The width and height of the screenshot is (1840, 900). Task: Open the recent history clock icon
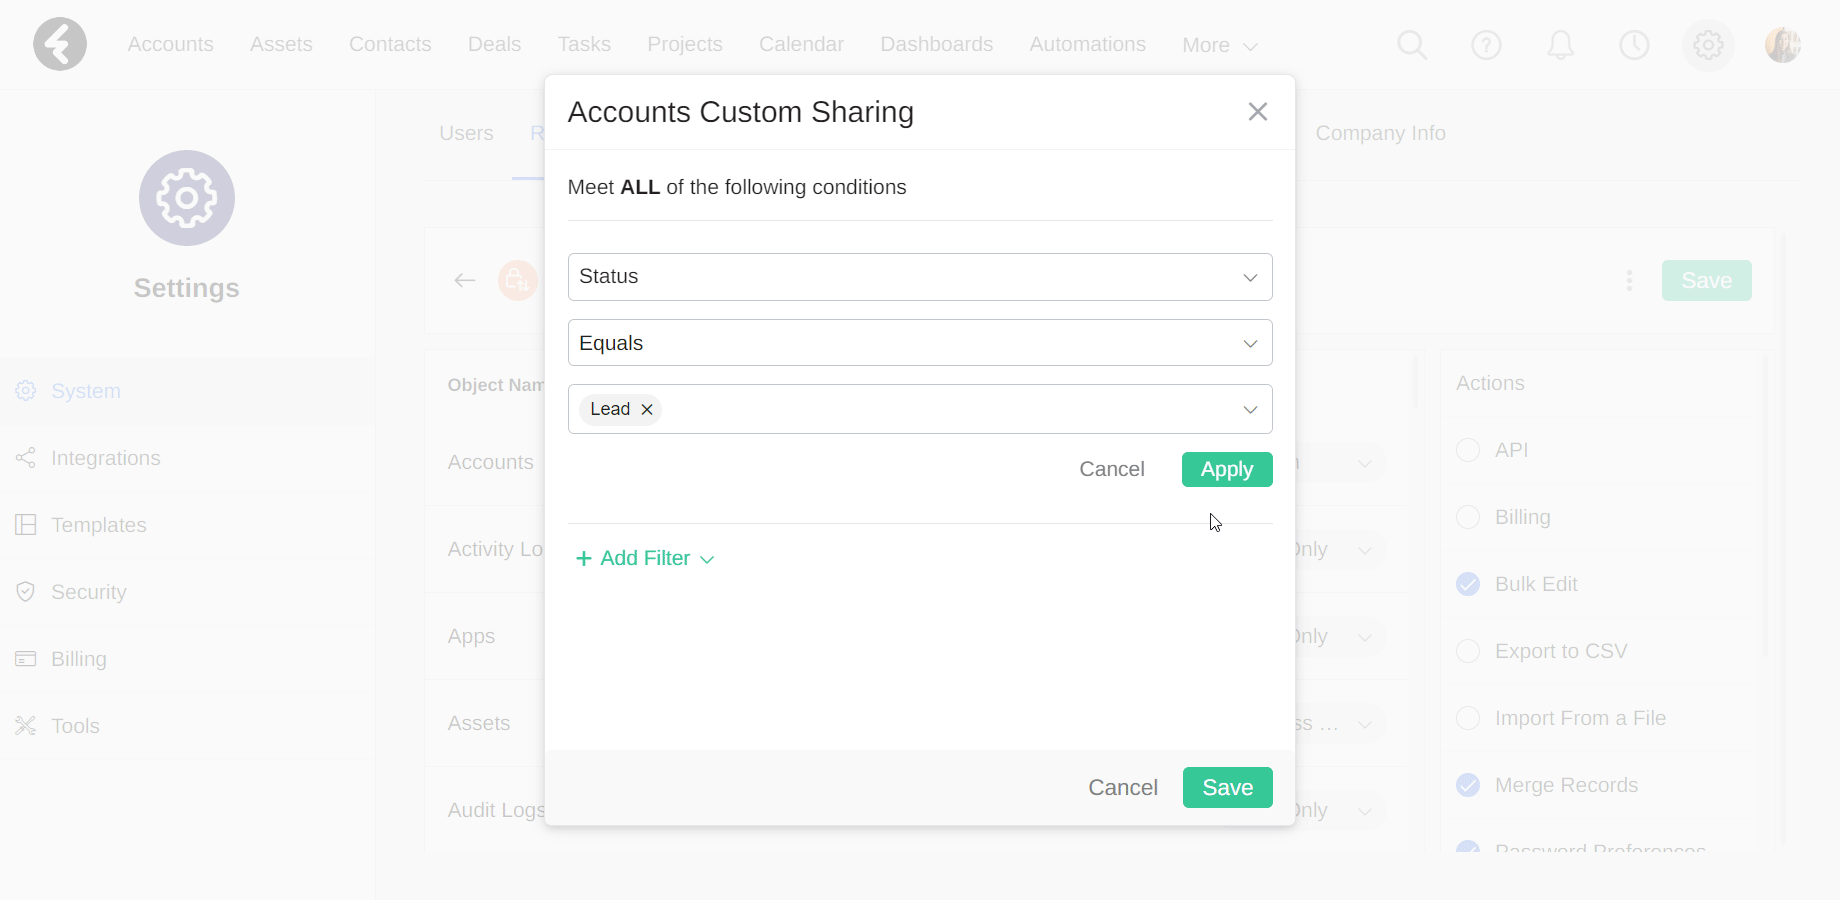pyautogui.click(x=1634, y=45)
